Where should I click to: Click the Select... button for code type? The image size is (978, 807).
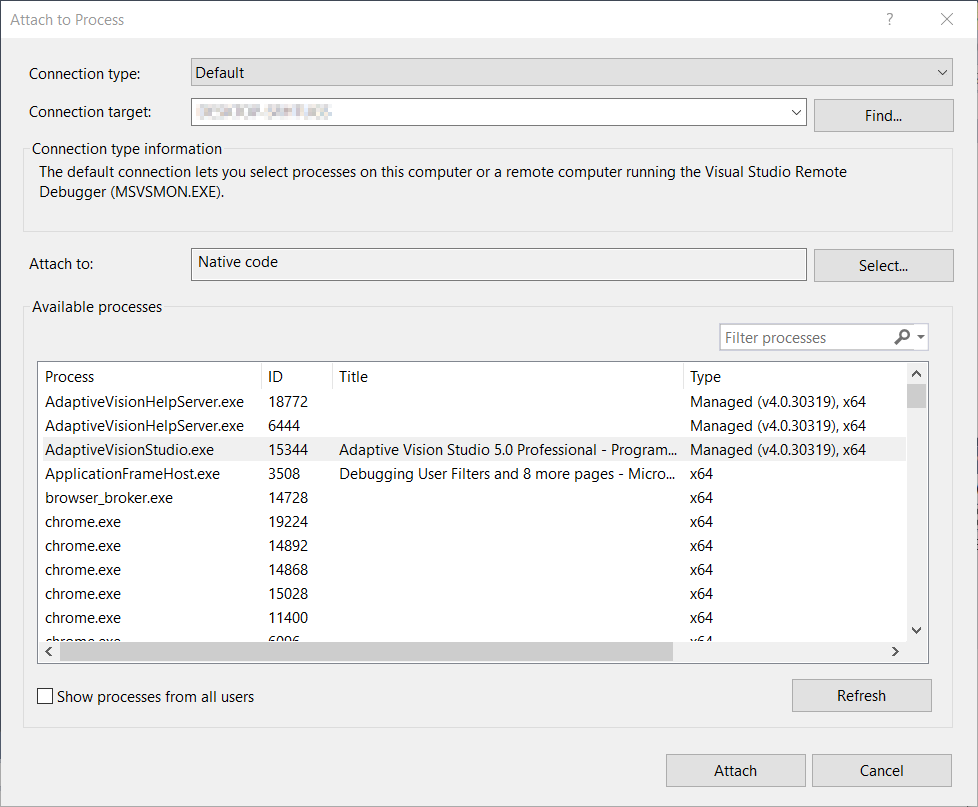[x=883, y=266]
